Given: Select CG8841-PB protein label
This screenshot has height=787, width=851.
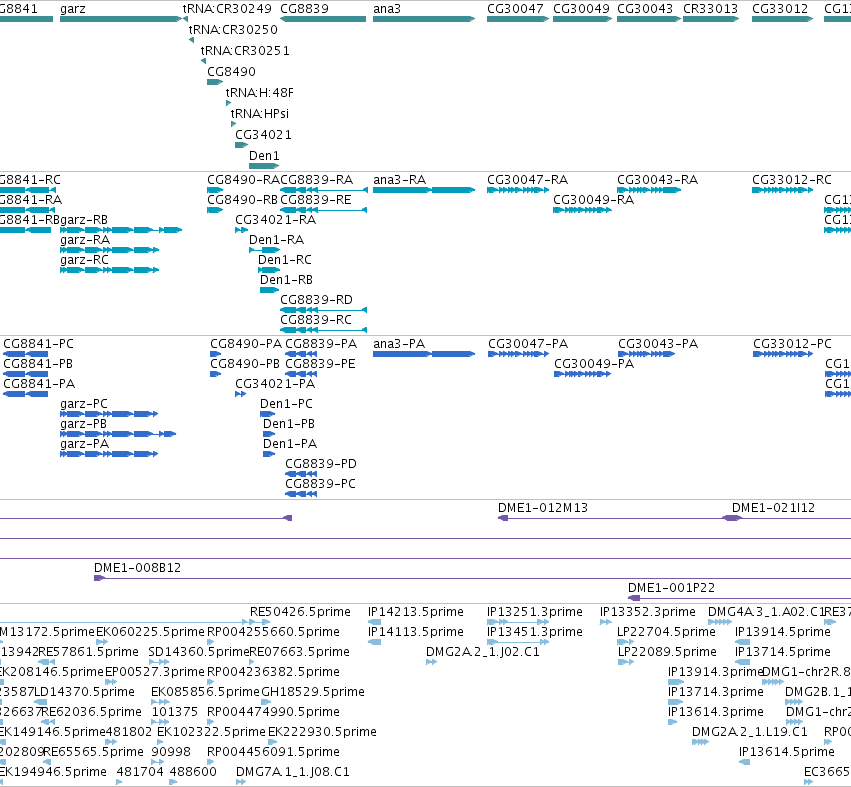Looking at the screenshot, I should coord(38,364).
